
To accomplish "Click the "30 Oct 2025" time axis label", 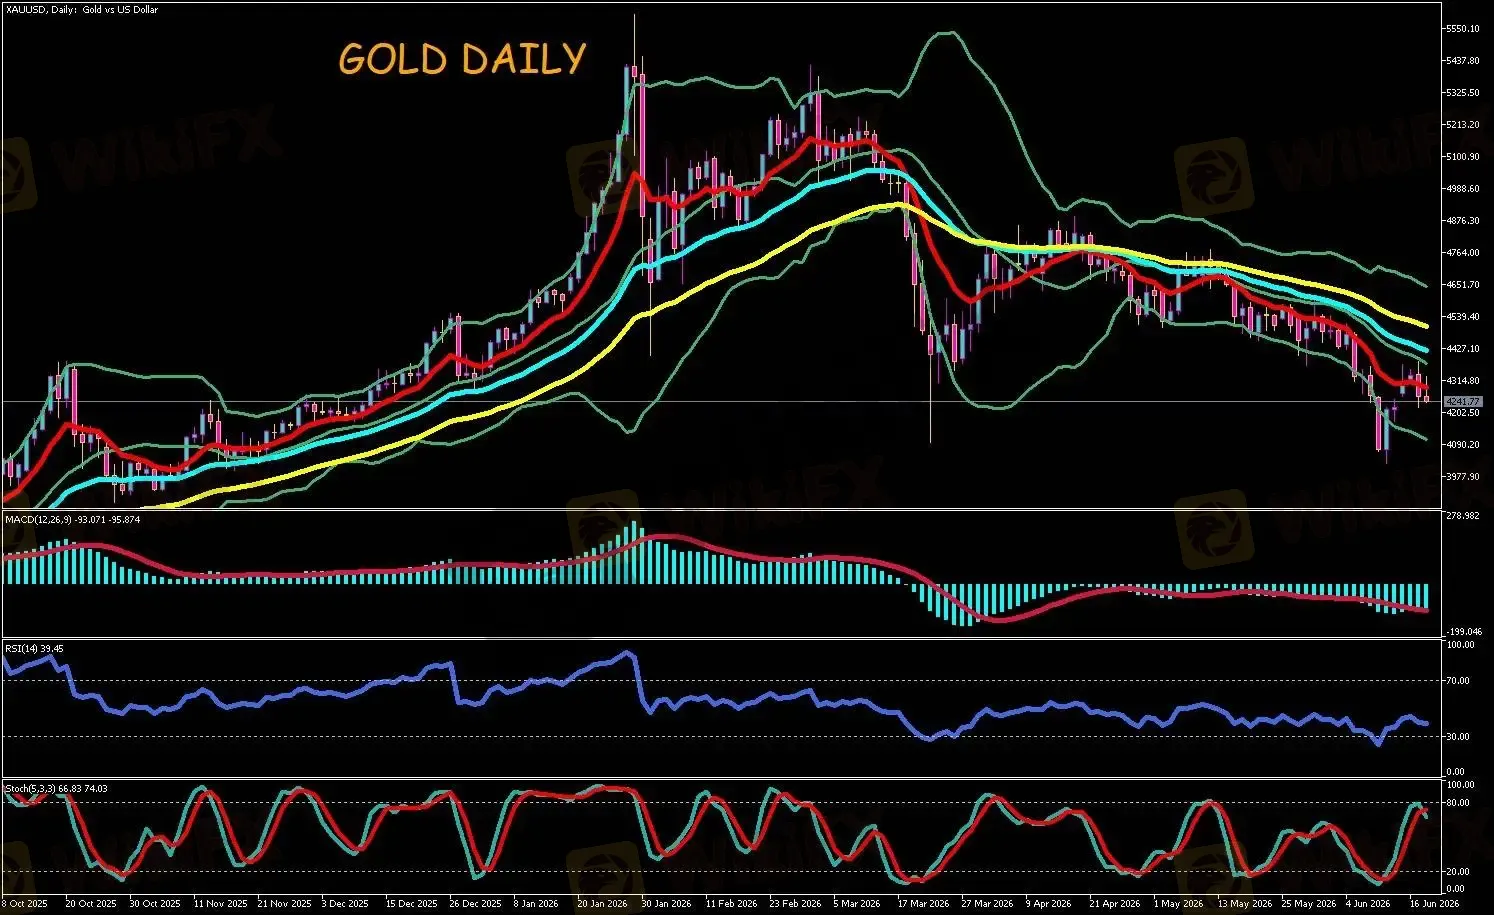I will (x=155, y=904).
